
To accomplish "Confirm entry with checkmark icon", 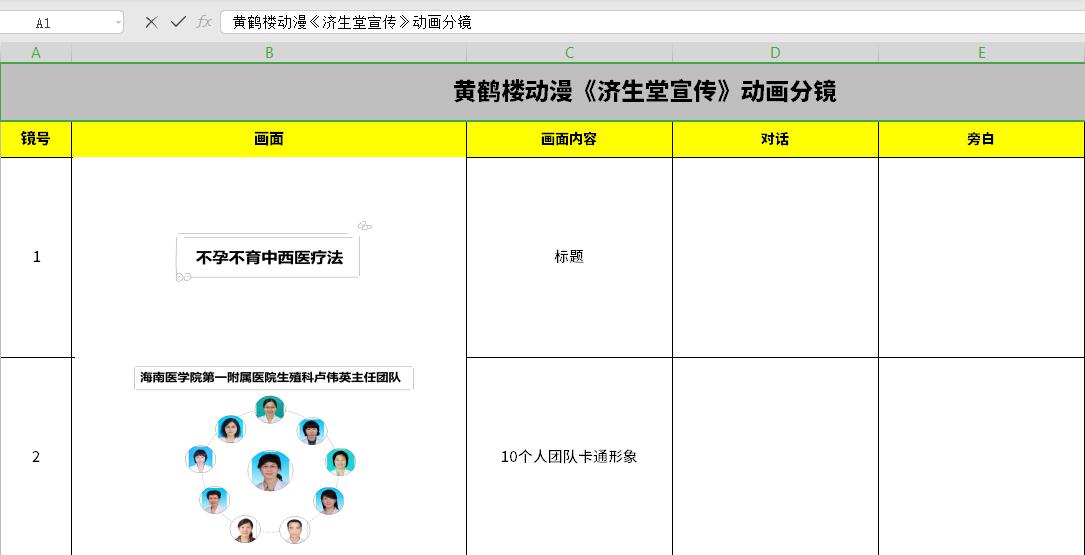I will 178,22.
